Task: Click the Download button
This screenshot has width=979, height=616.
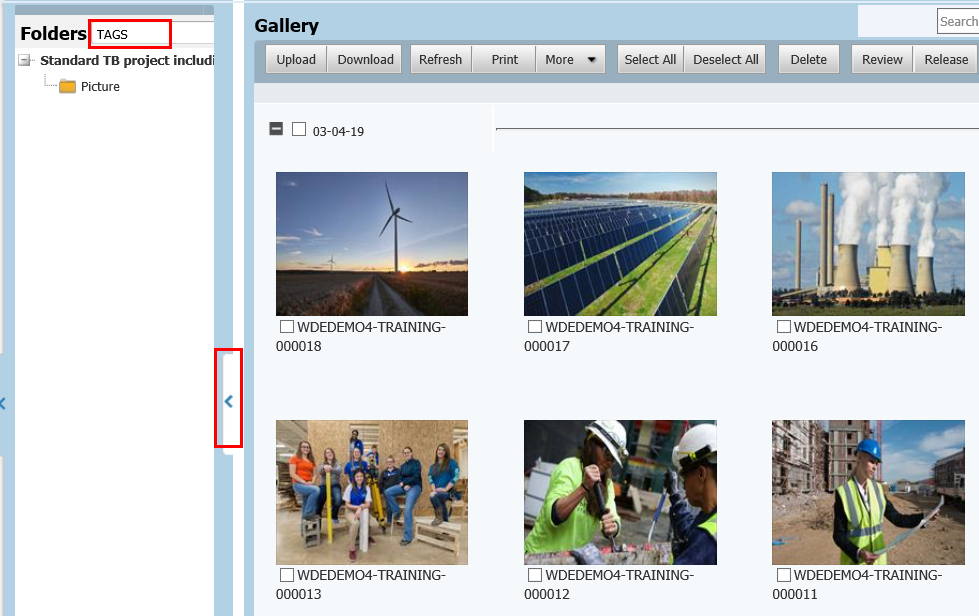Action: pos(364,59)
